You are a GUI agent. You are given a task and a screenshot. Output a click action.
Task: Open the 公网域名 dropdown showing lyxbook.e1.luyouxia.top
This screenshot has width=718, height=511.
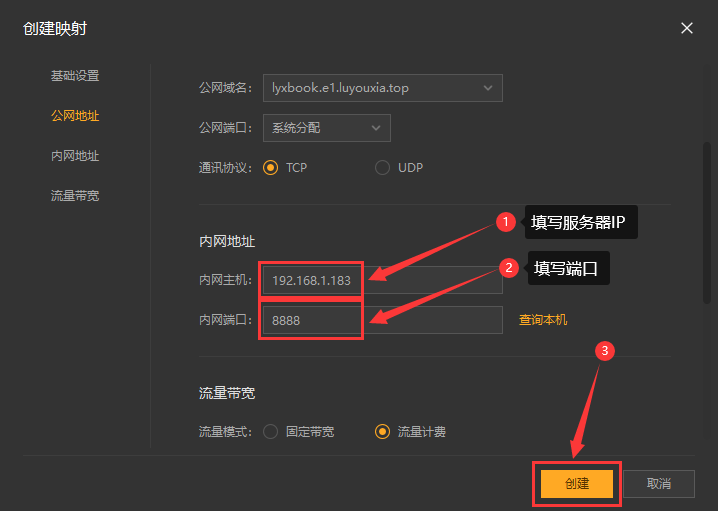[x=383, y=88]
